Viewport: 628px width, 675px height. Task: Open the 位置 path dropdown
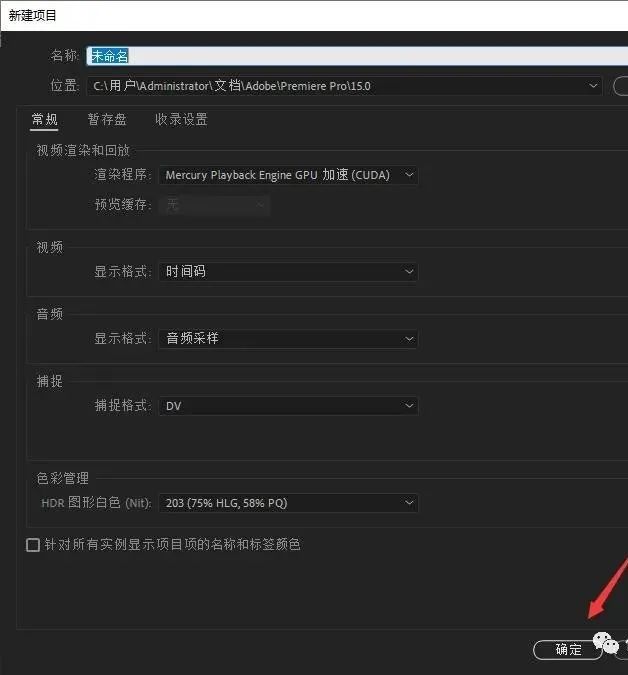tap(344, 86)
